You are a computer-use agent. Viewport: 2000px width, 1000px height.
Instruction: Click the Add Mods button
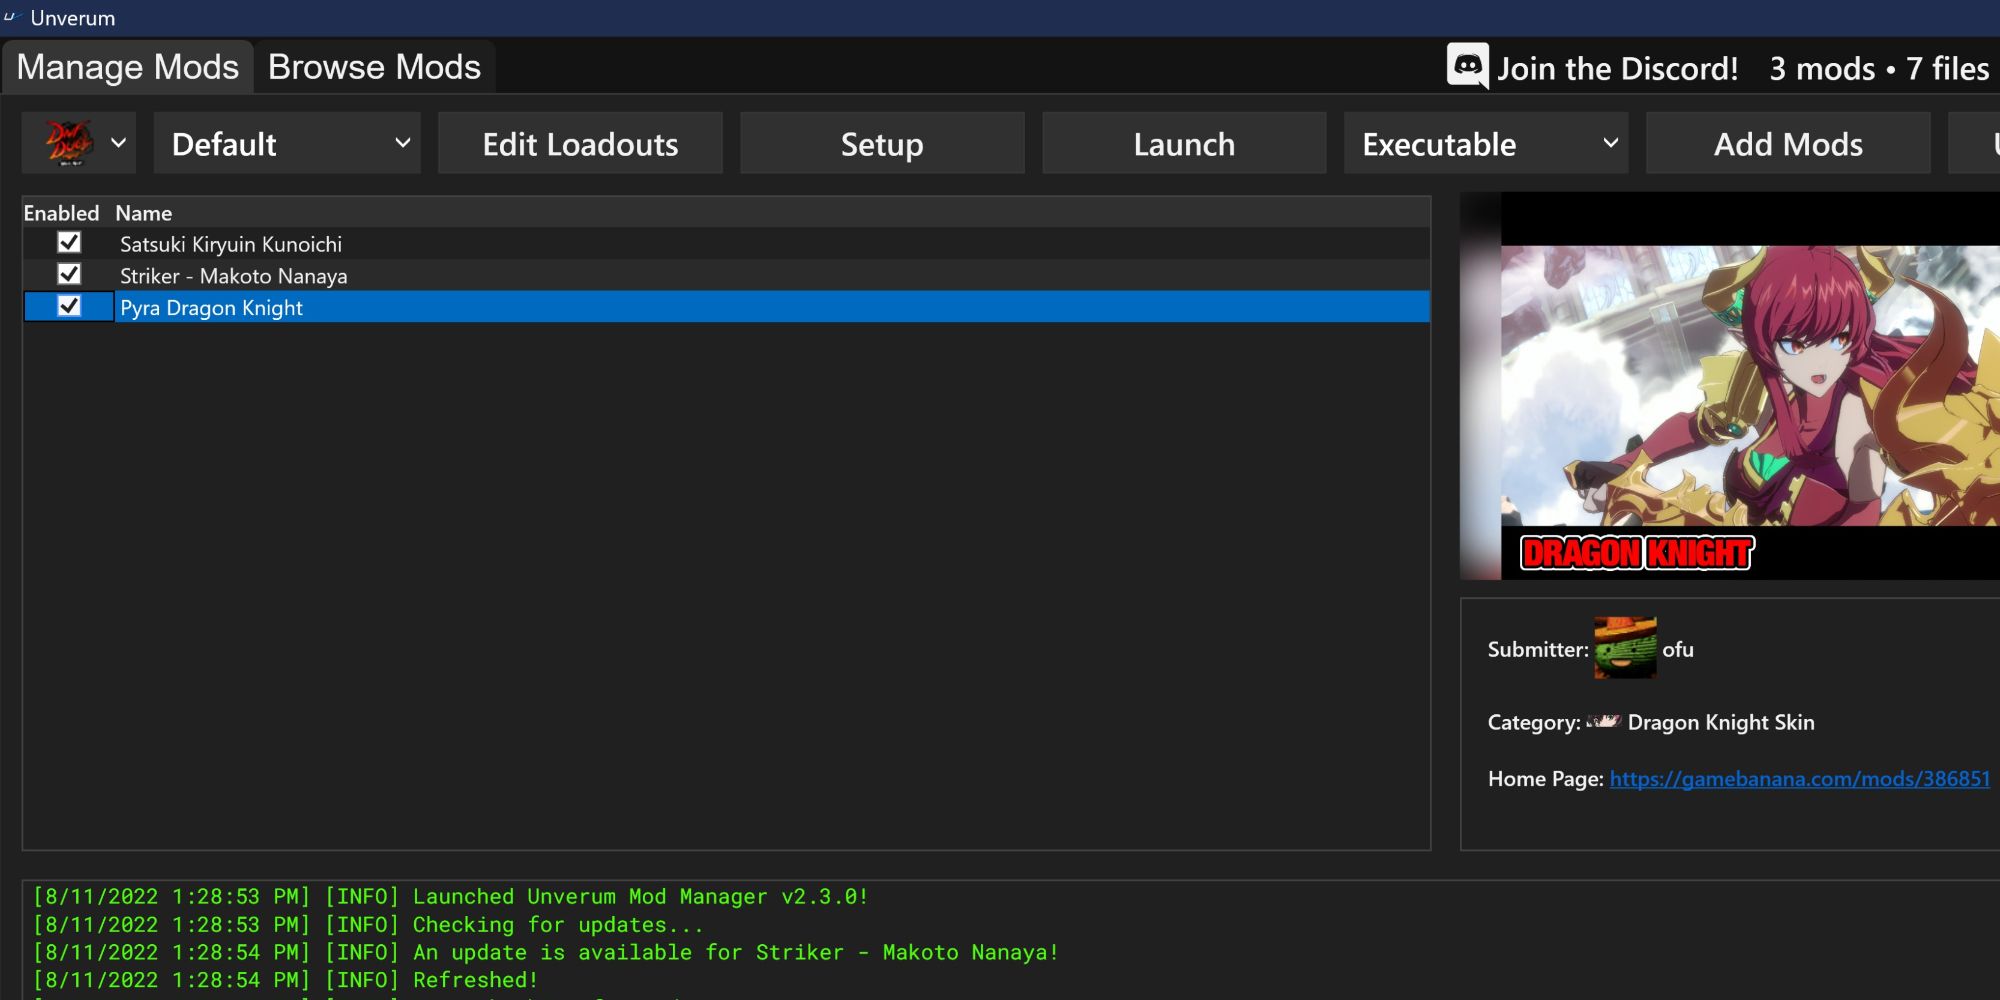point(1788,143)
